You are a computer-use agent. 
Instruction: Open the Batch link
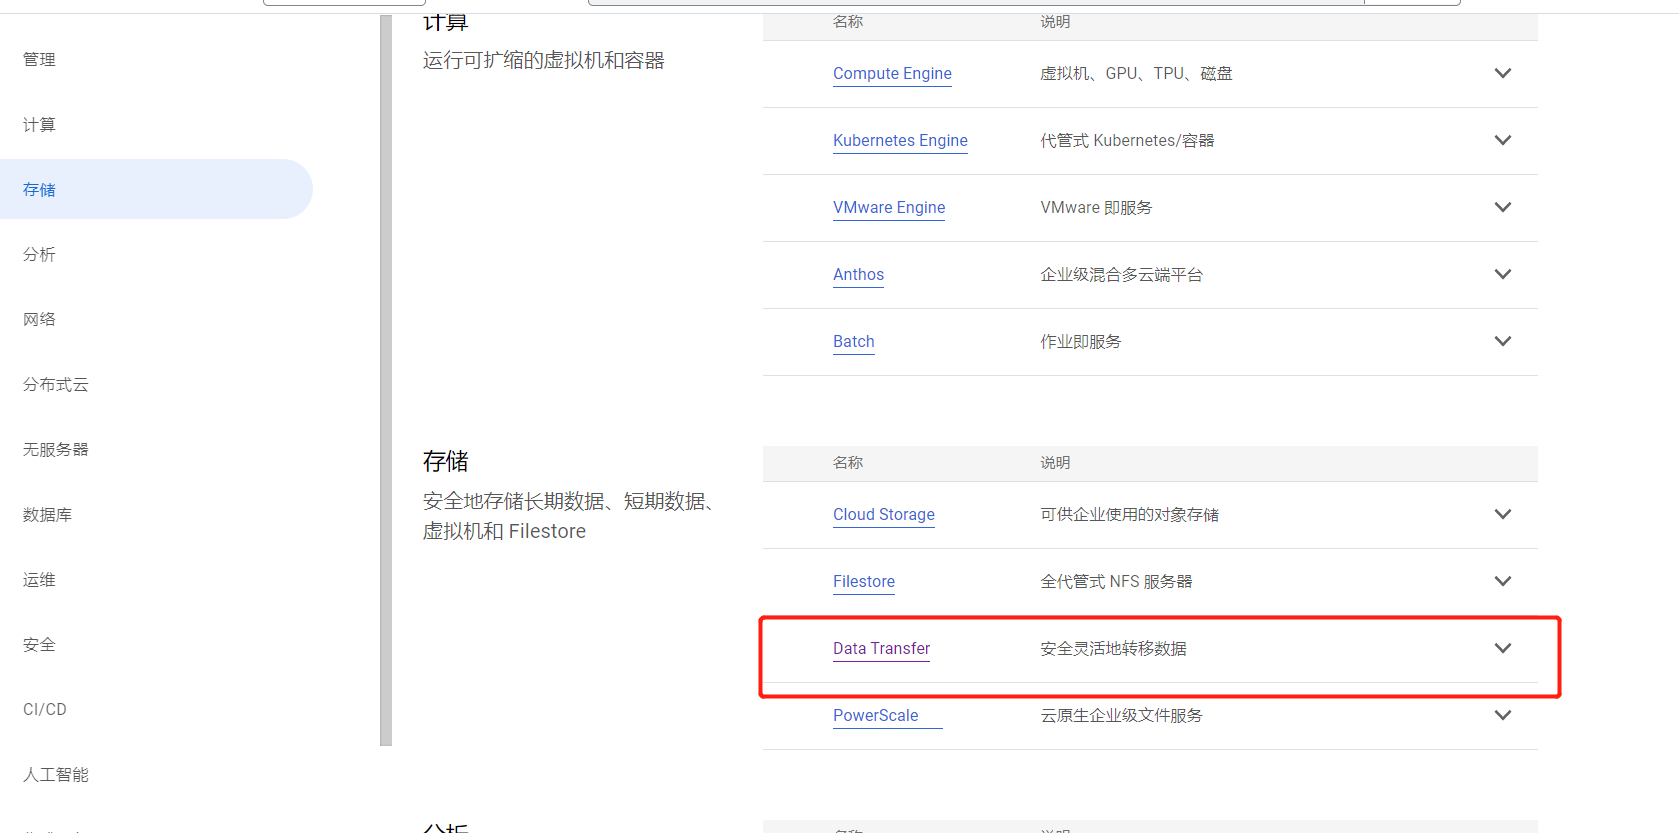[x=854, y=342]
